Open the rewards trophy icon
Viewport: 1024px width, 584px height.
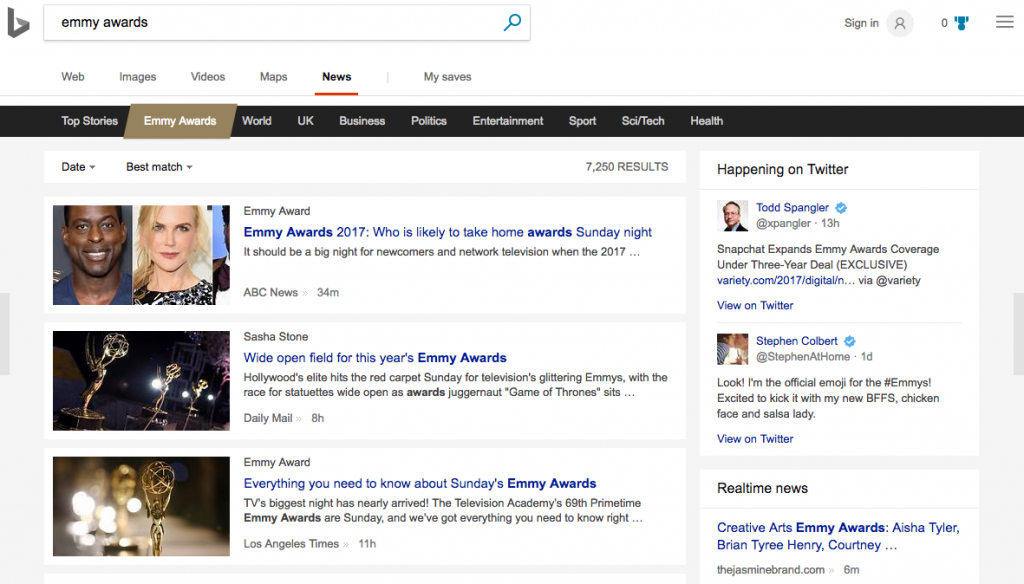pyautogui.click(x=961, y=23)
